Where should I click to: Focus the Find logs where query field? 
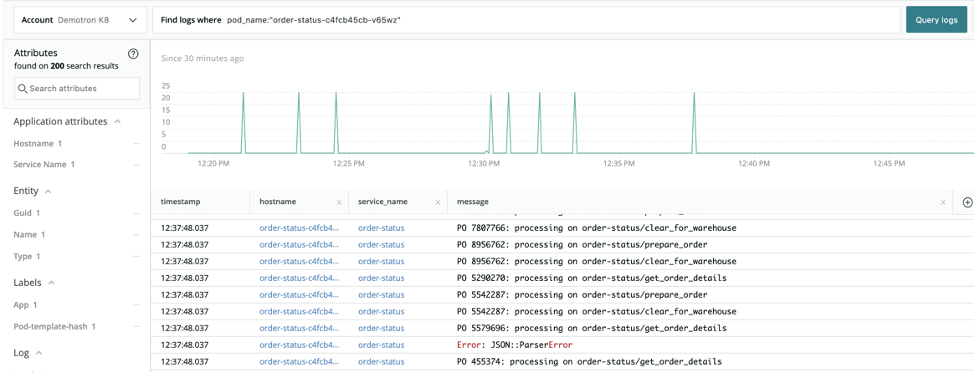click(x=527, y=20)
